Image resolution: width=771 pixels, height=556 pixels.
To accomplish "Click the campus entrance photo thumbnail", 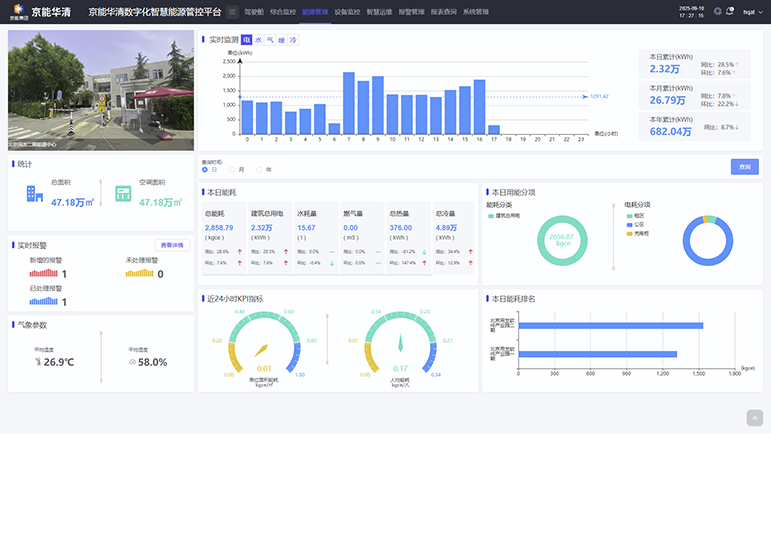I will click(101, 90).
